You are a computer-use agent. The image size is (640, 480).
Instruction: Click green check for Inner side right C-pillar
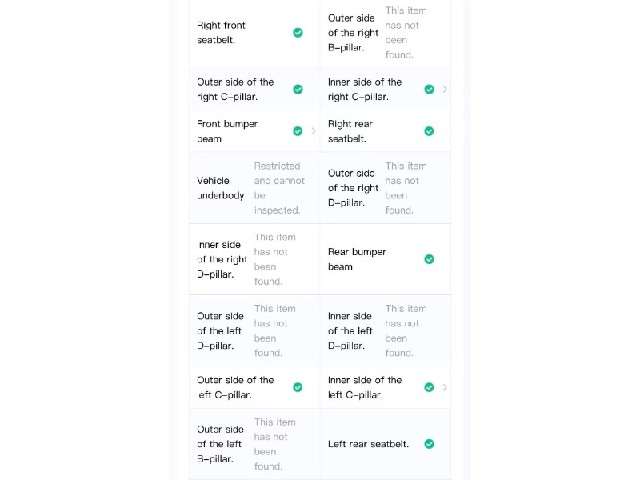(429, 89)
